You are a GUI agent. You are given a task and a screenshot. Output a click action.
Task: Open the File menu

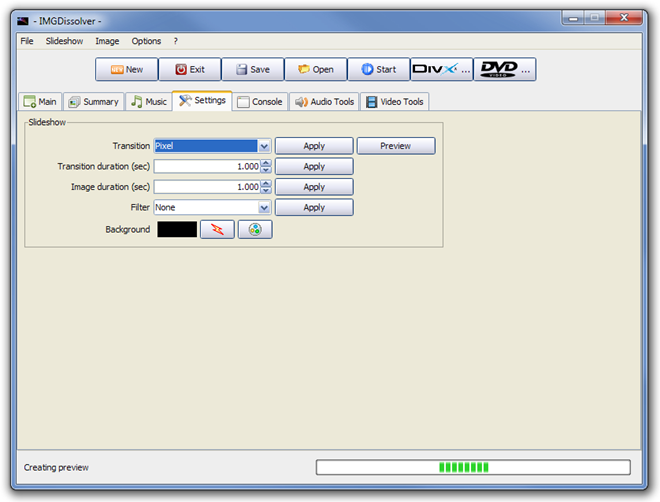[27, 41]
